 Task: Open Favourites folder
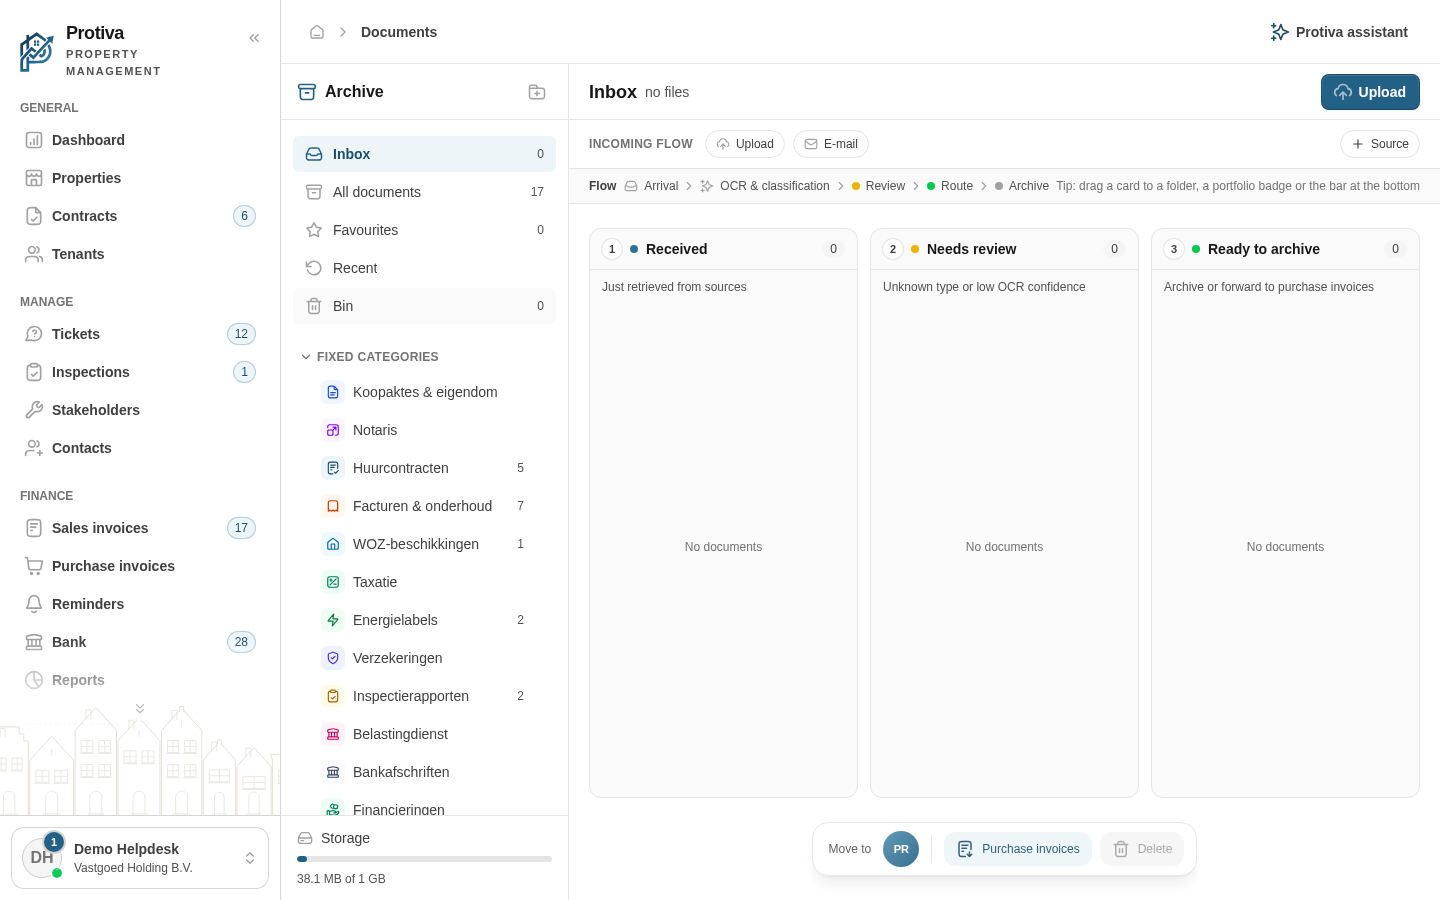[x=424, y=230]
